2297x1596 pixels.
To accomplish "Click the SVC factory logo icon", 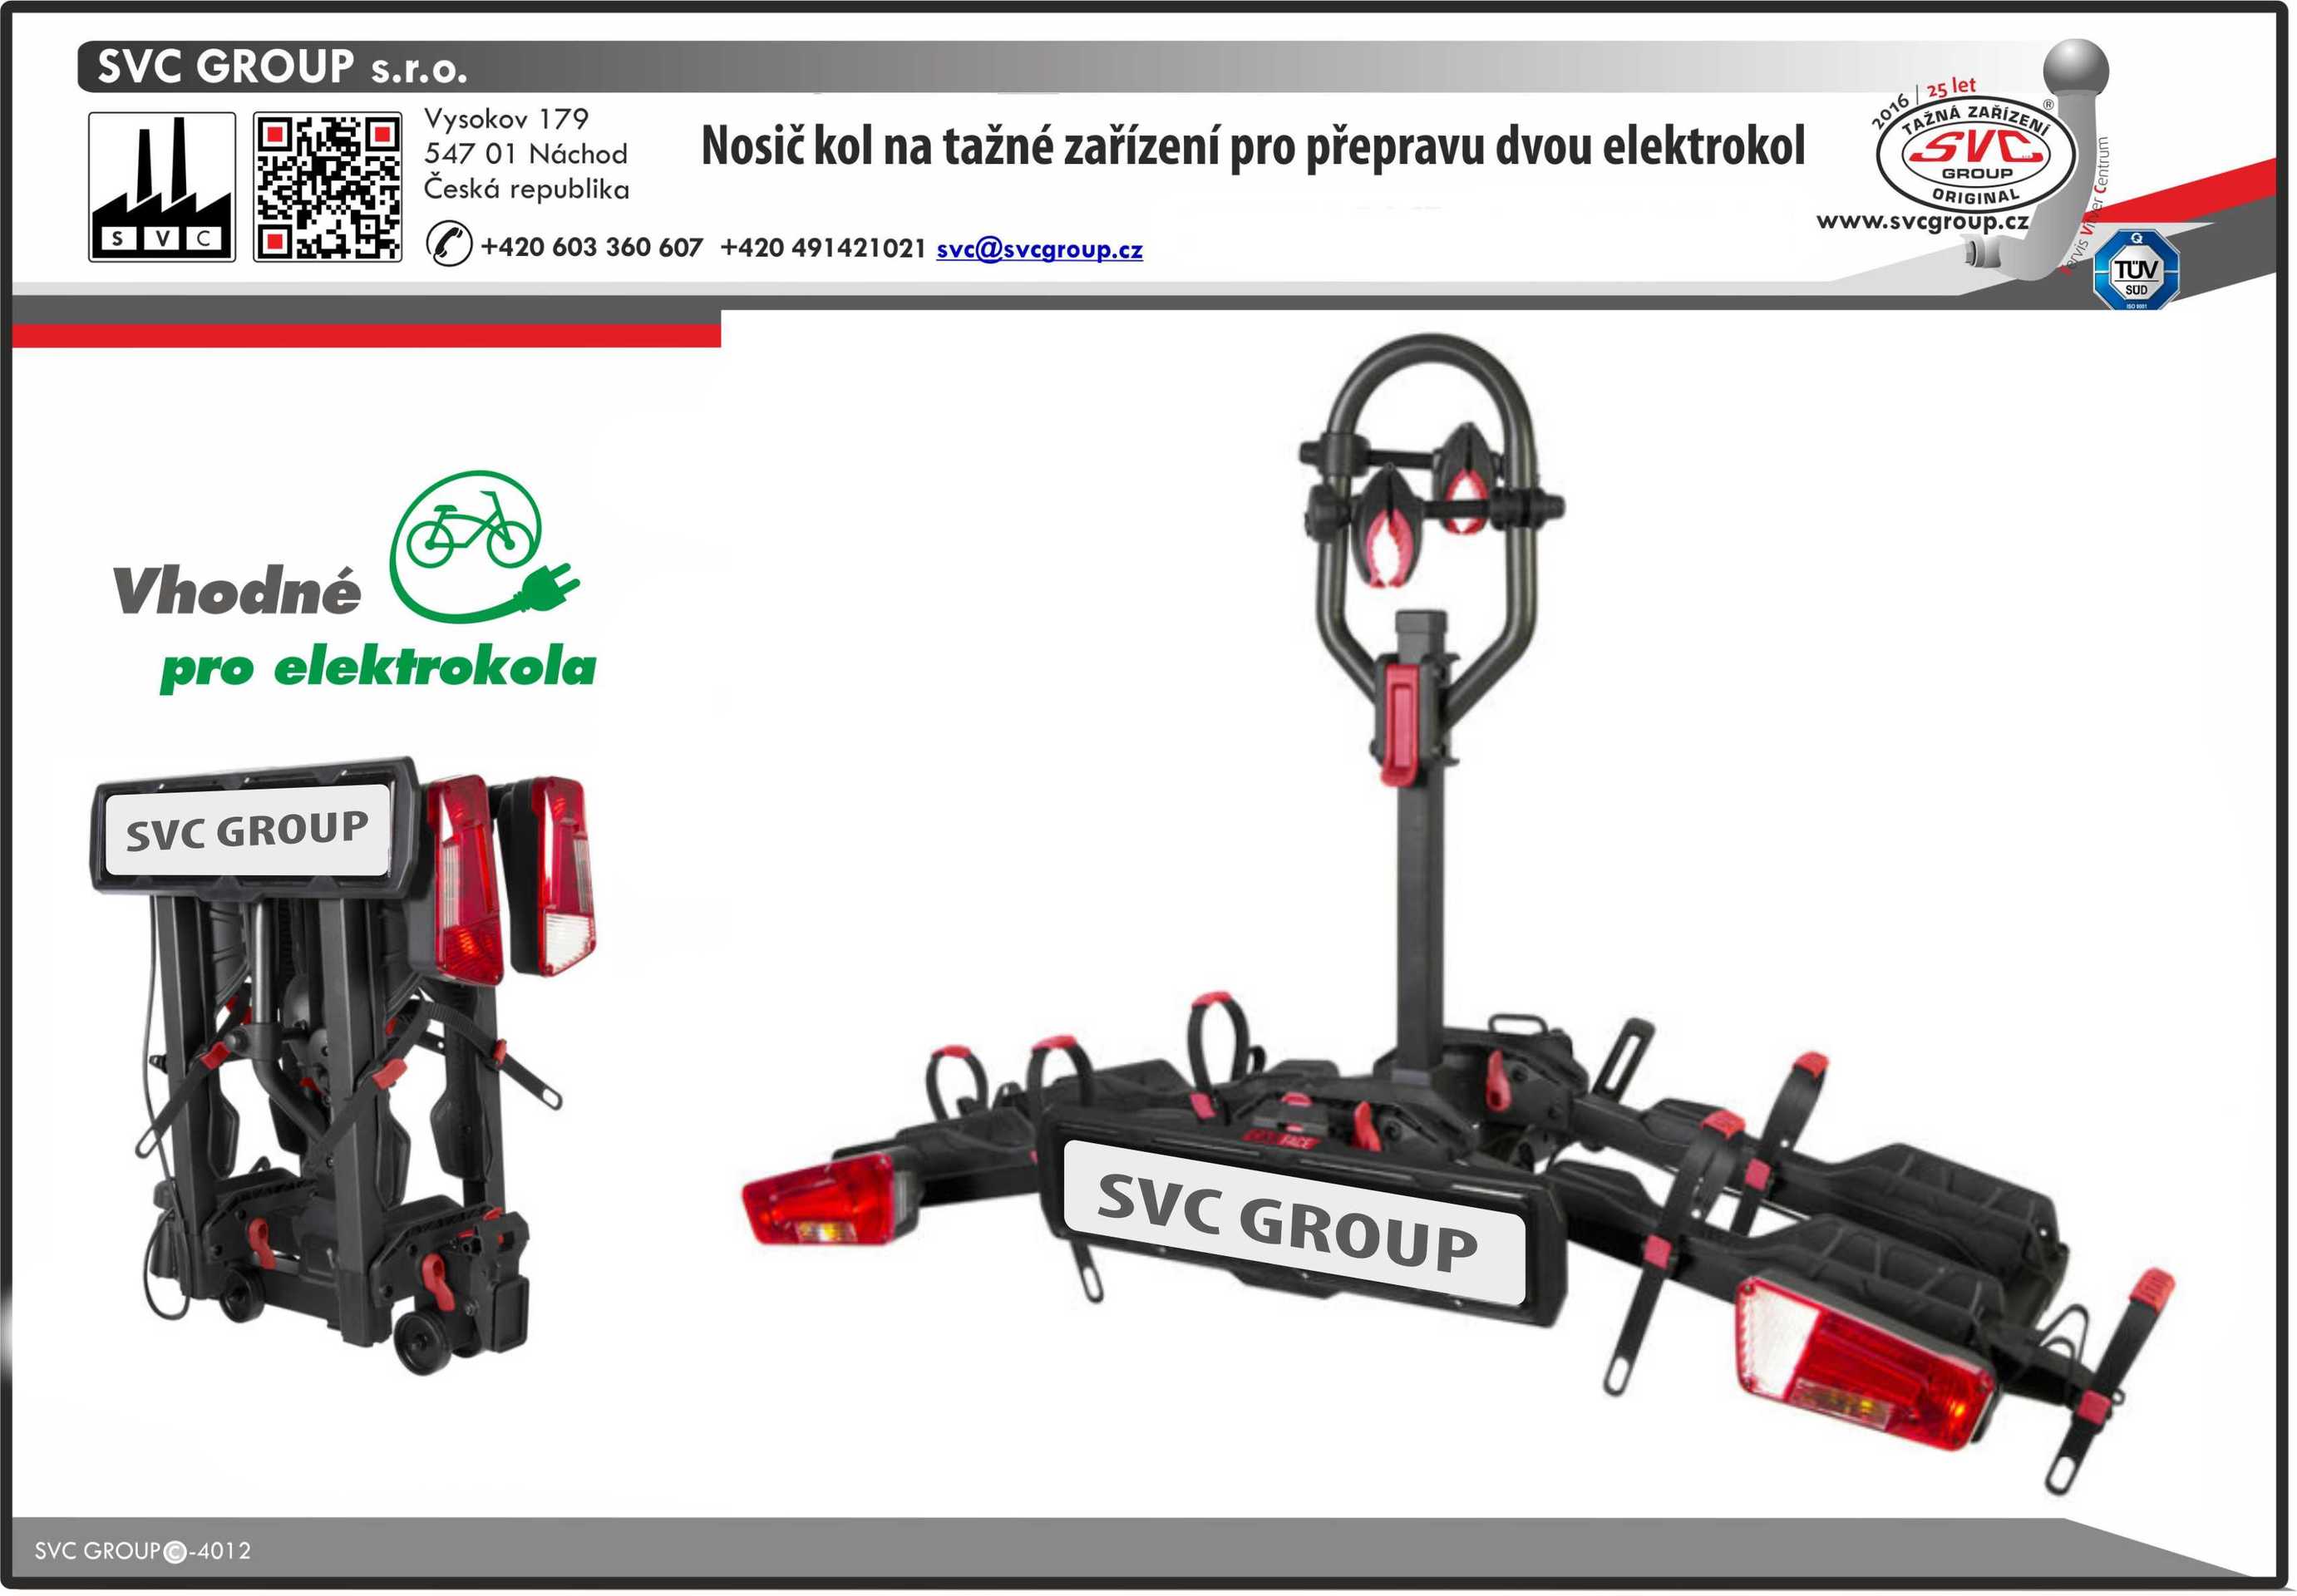I will coord(162,187).
